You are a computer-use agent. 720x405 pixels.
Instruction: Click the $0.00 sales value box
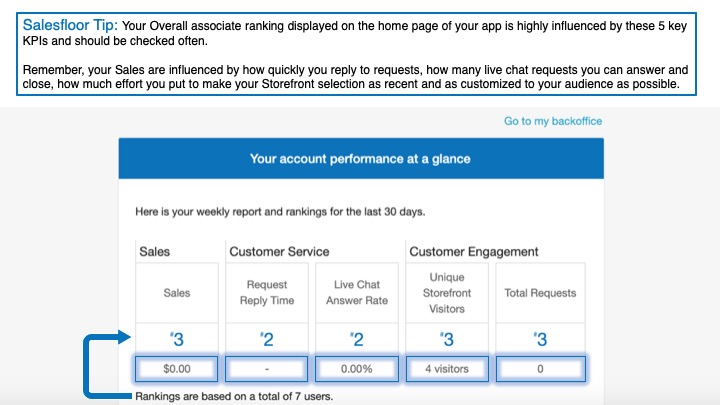[x=176, y=369]
